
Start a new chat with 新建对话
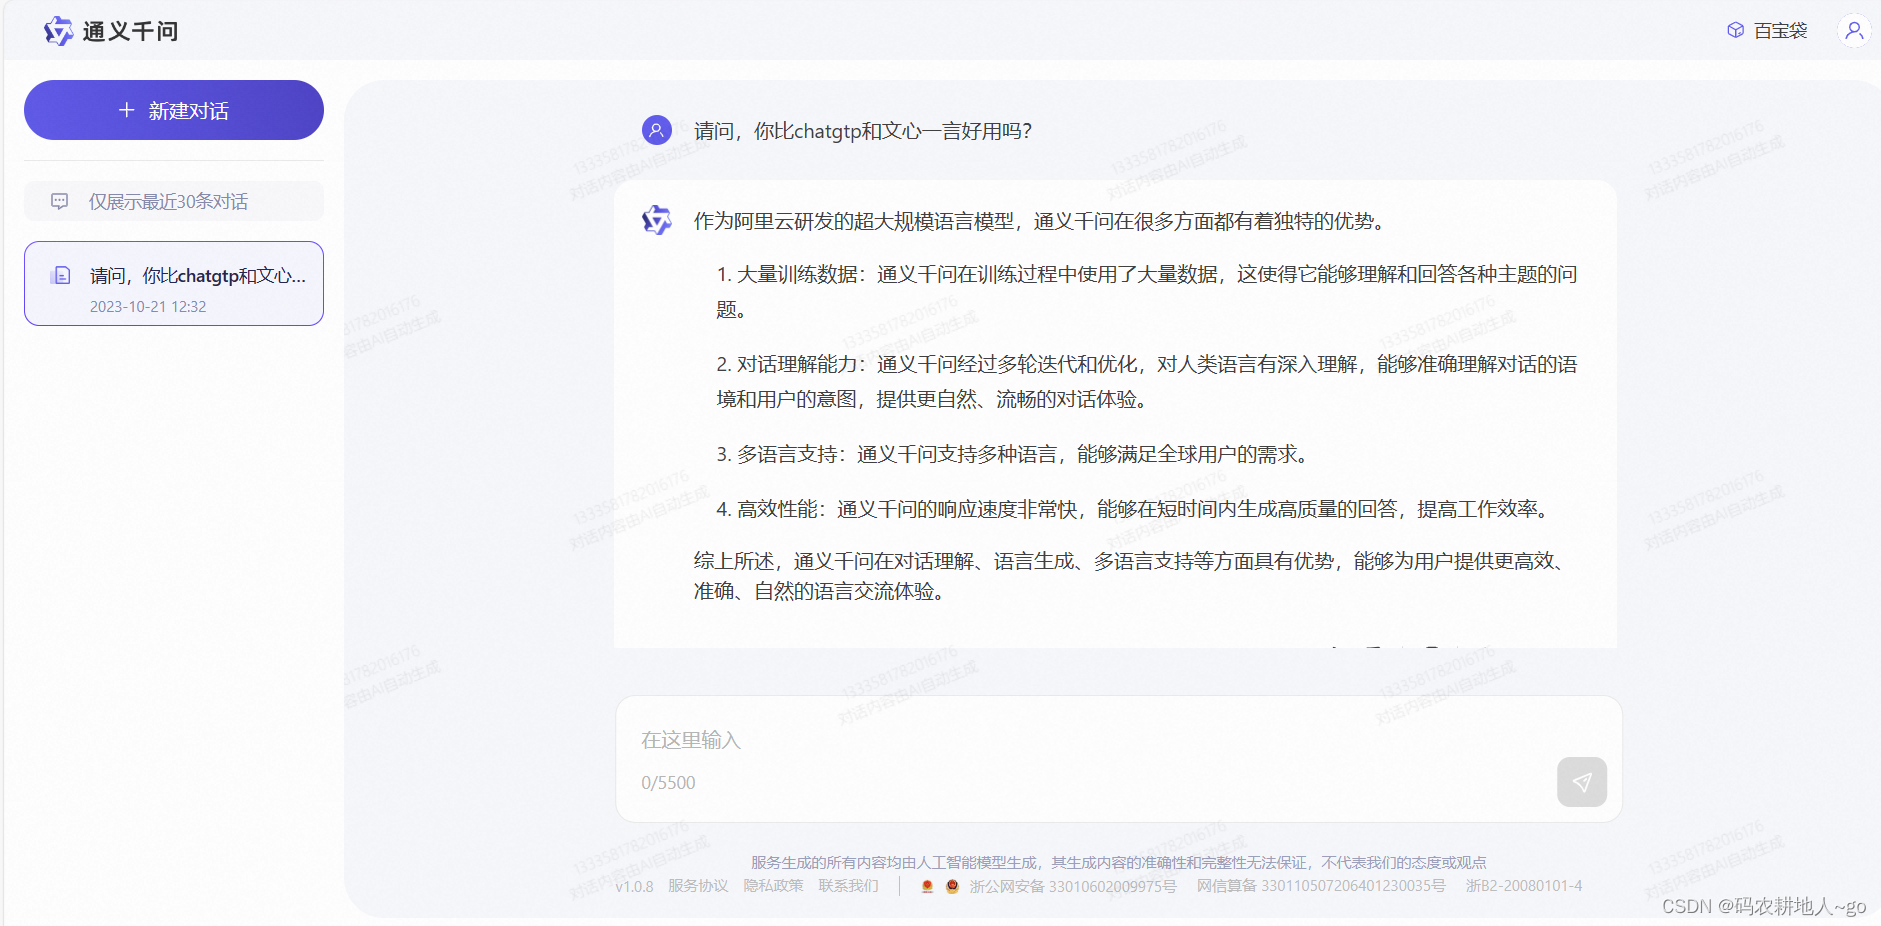tap(174, 110)
